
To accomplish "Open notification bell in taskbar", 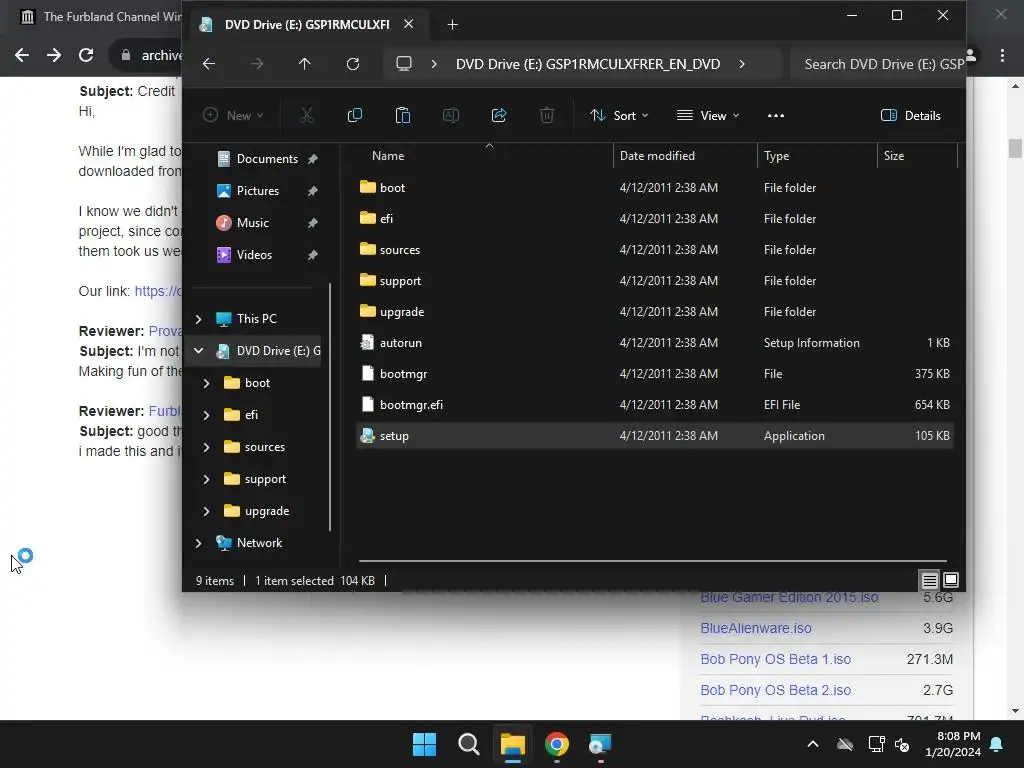I will [x=997, y=744].
